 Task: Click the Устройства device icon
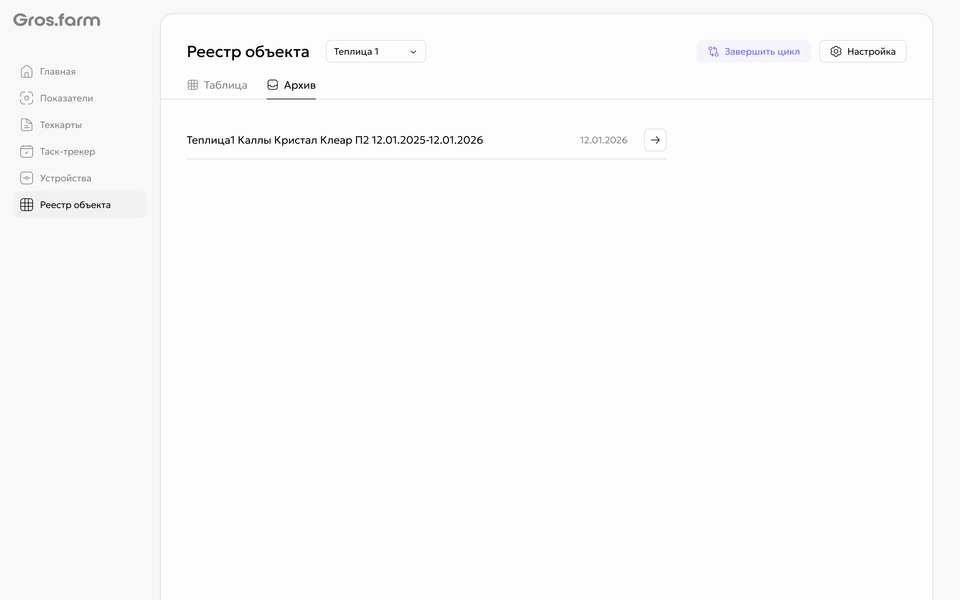[26, 178]
